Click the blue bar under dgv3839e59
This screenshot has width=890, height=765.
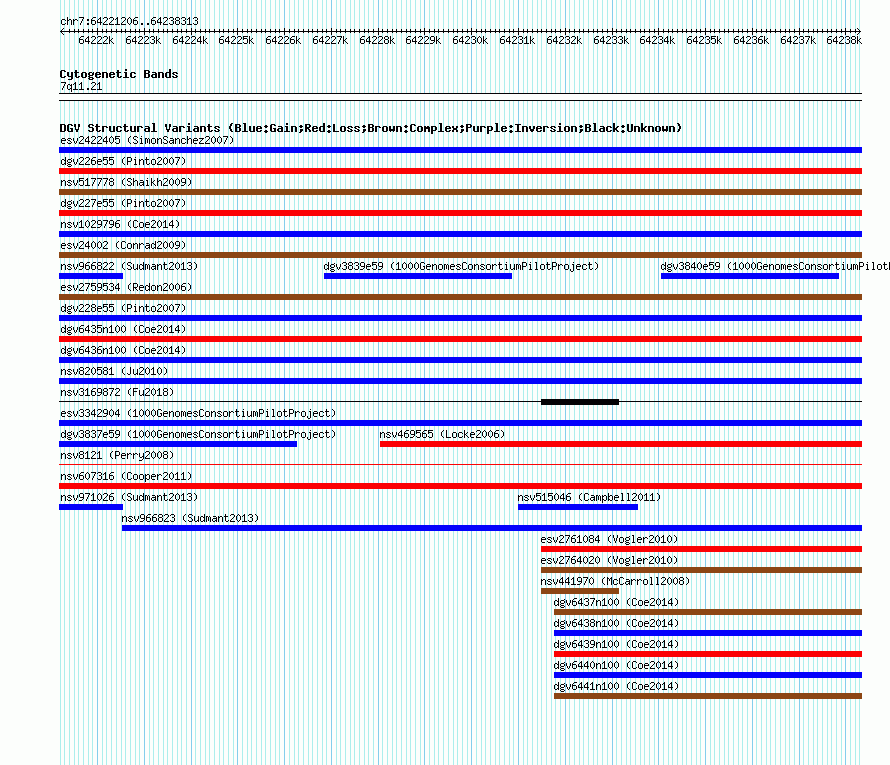click(x=418, y=276)
